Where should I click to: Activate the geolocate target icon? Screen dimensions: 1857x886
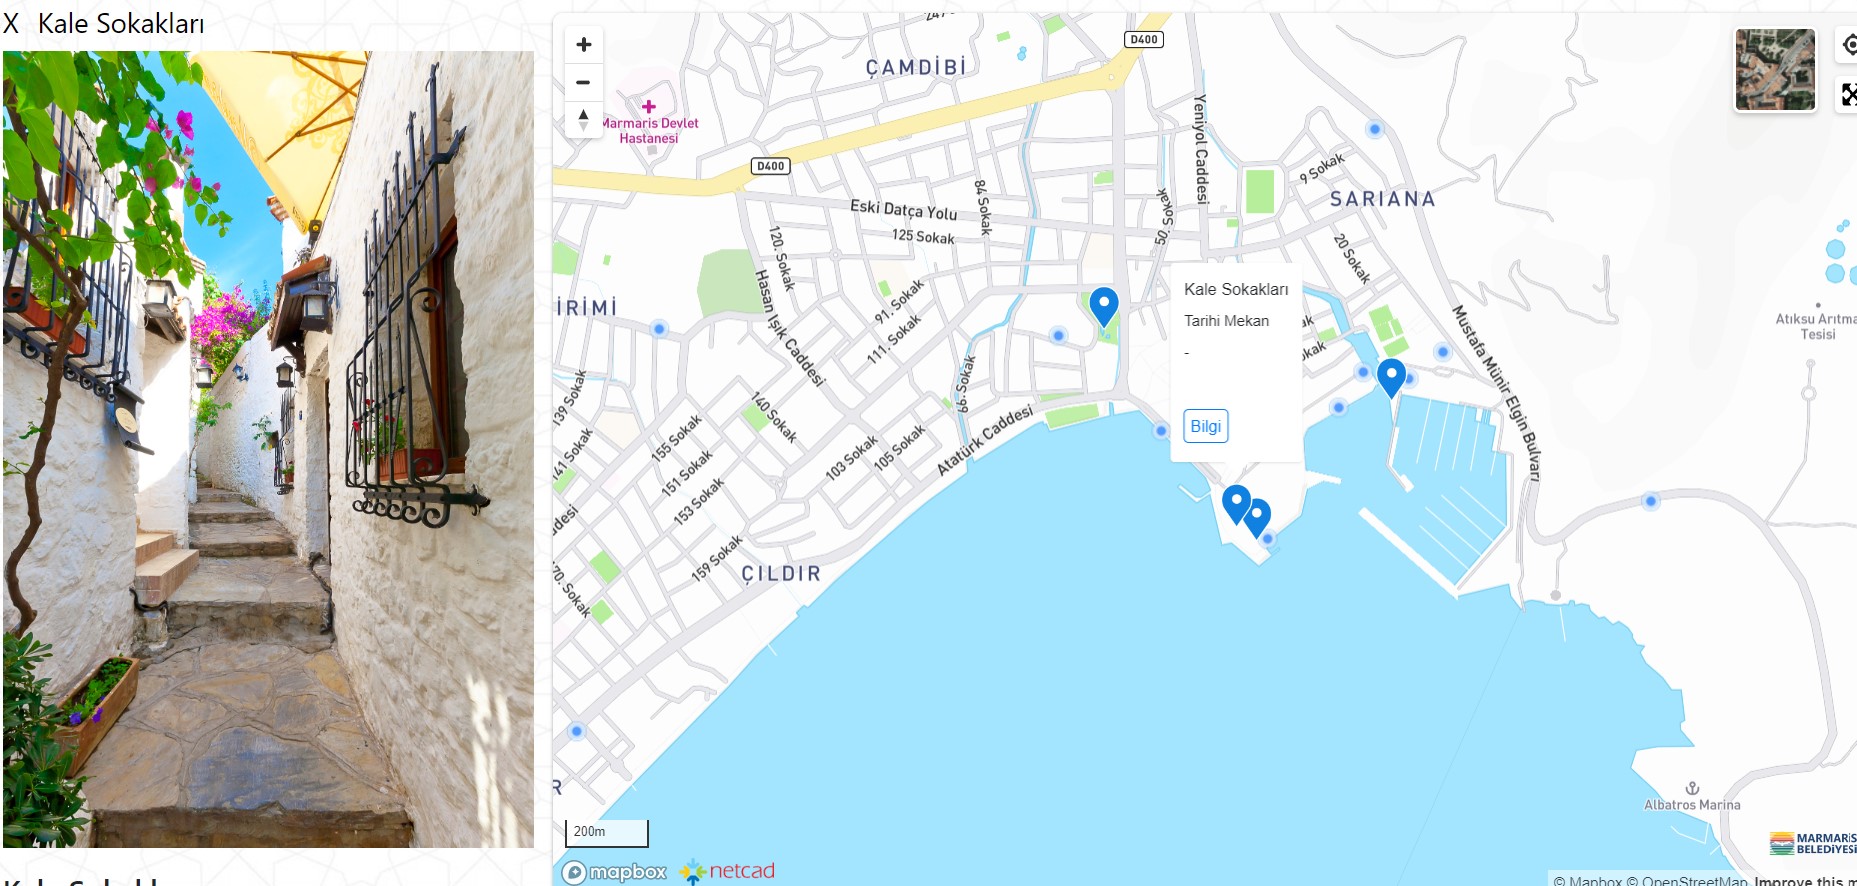coord(1848,44)
